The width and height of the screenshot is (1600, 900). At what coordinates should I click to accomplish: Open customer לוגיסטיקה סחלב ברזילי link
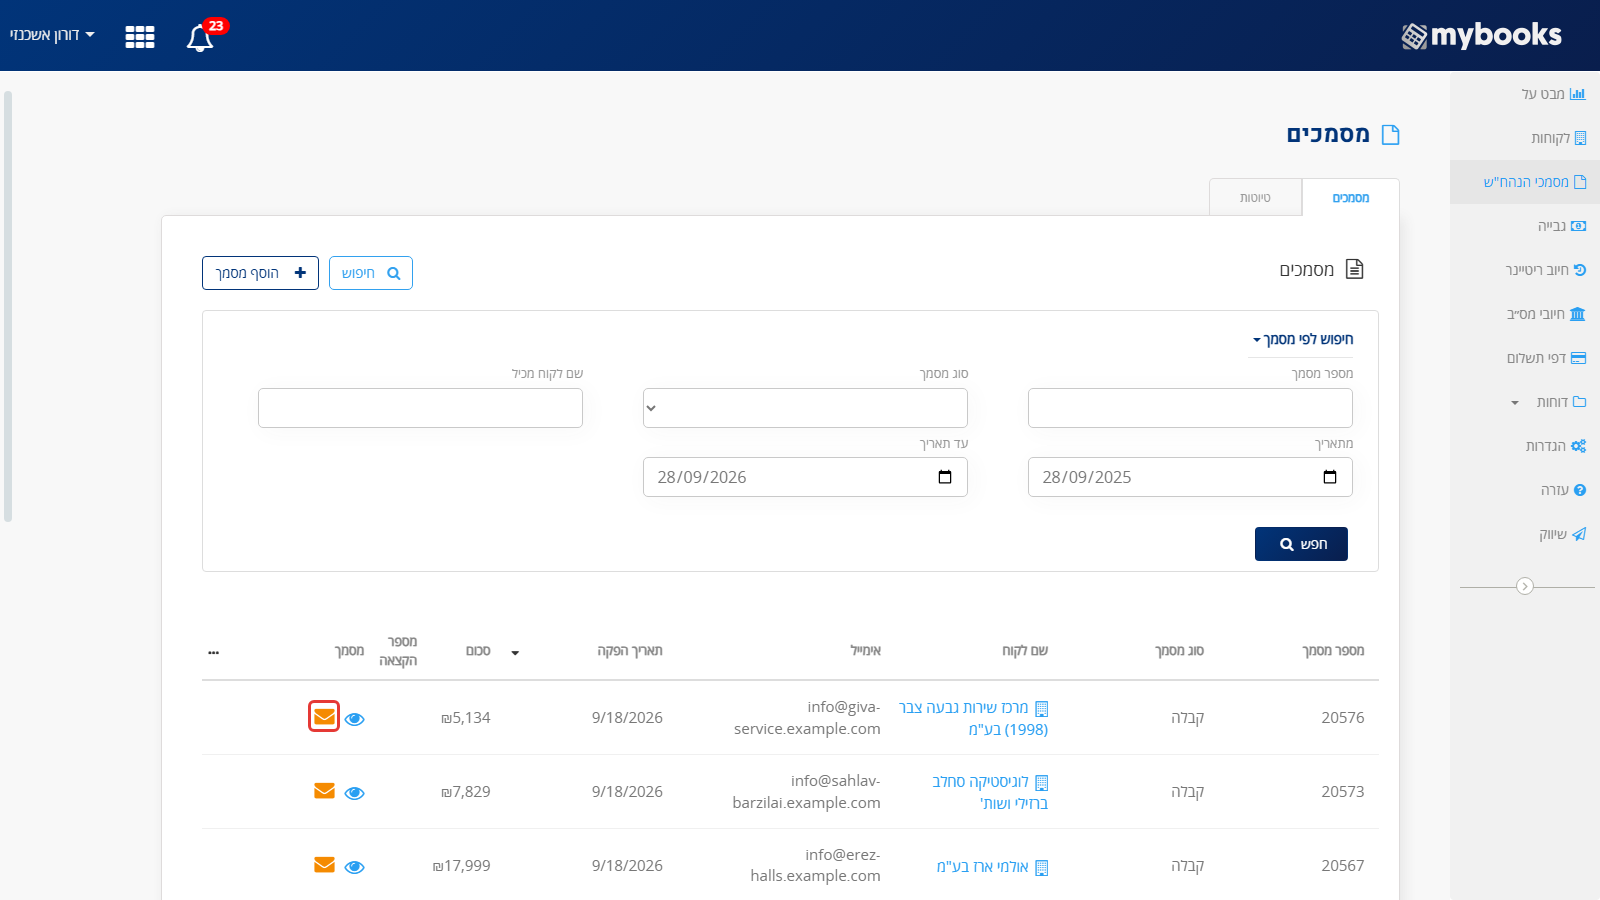(x=990, y=792)
